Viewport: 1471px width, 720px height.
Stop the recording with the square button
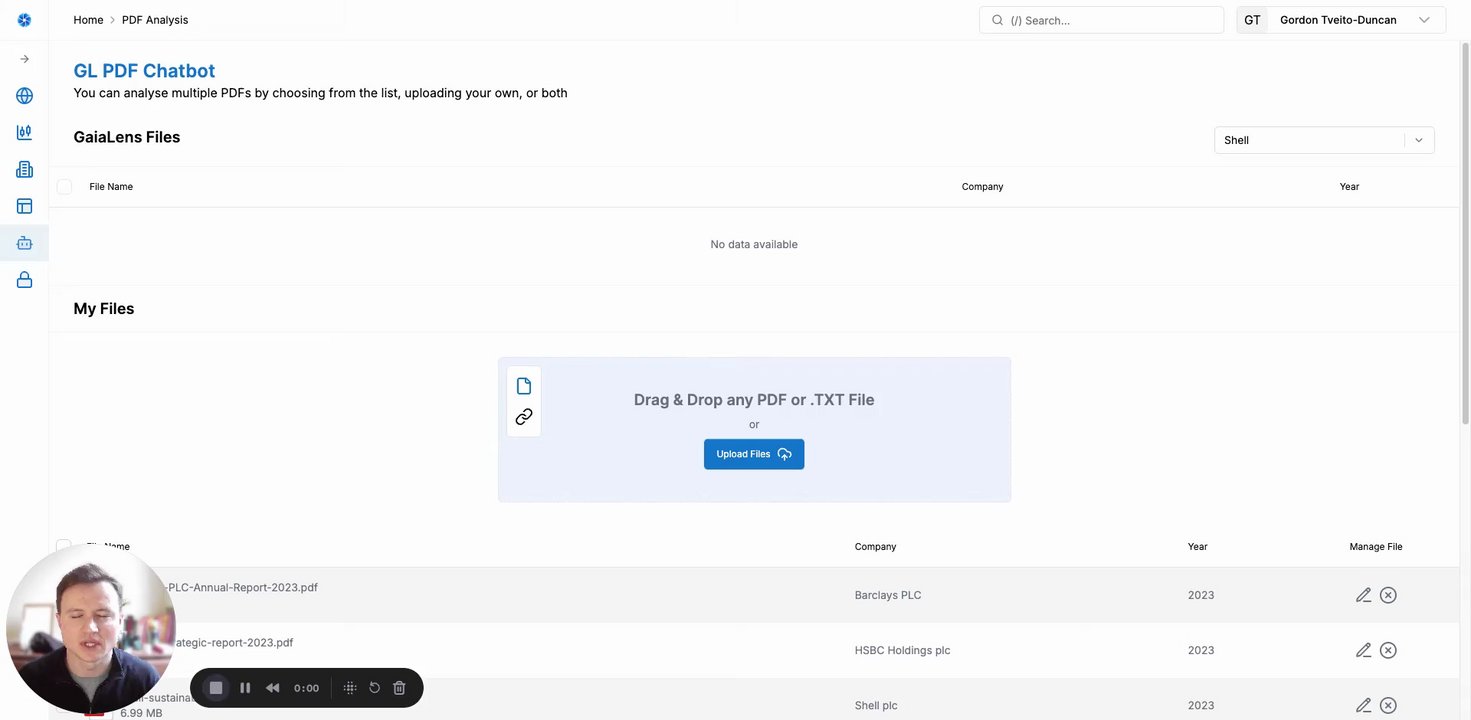pos(215,688)
